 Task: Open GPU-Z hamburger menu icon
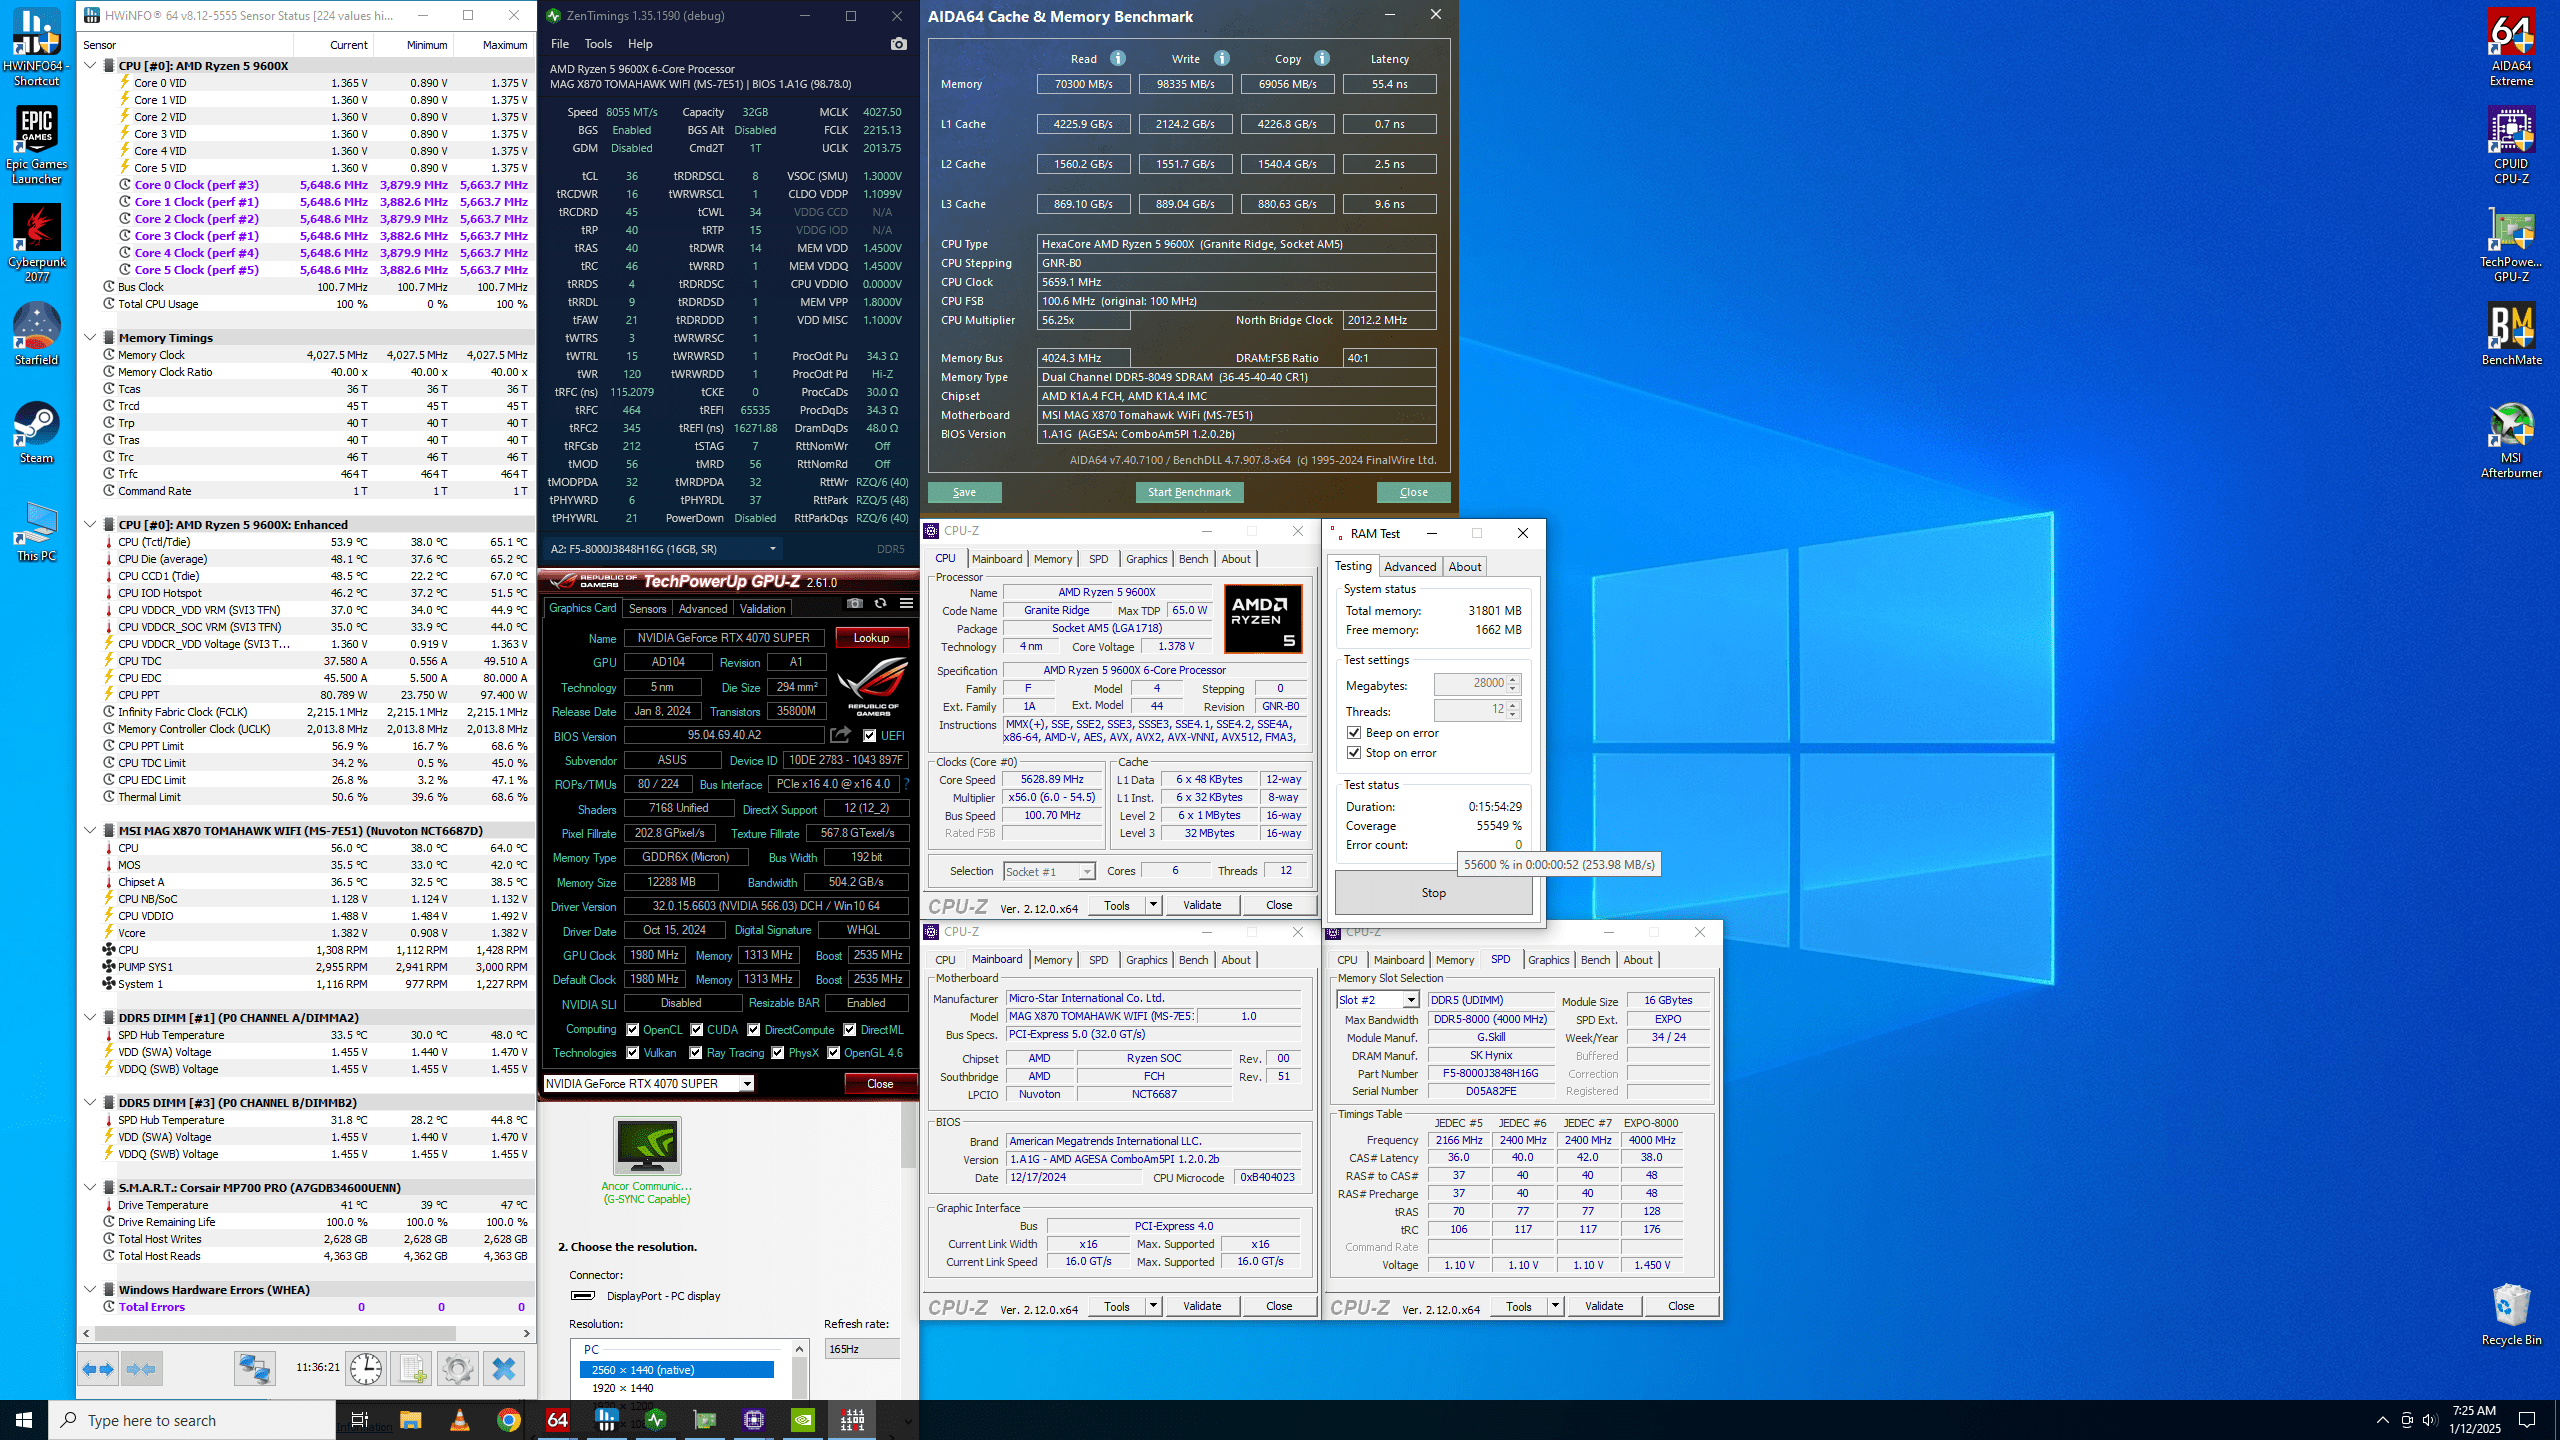tap(906, 603)
